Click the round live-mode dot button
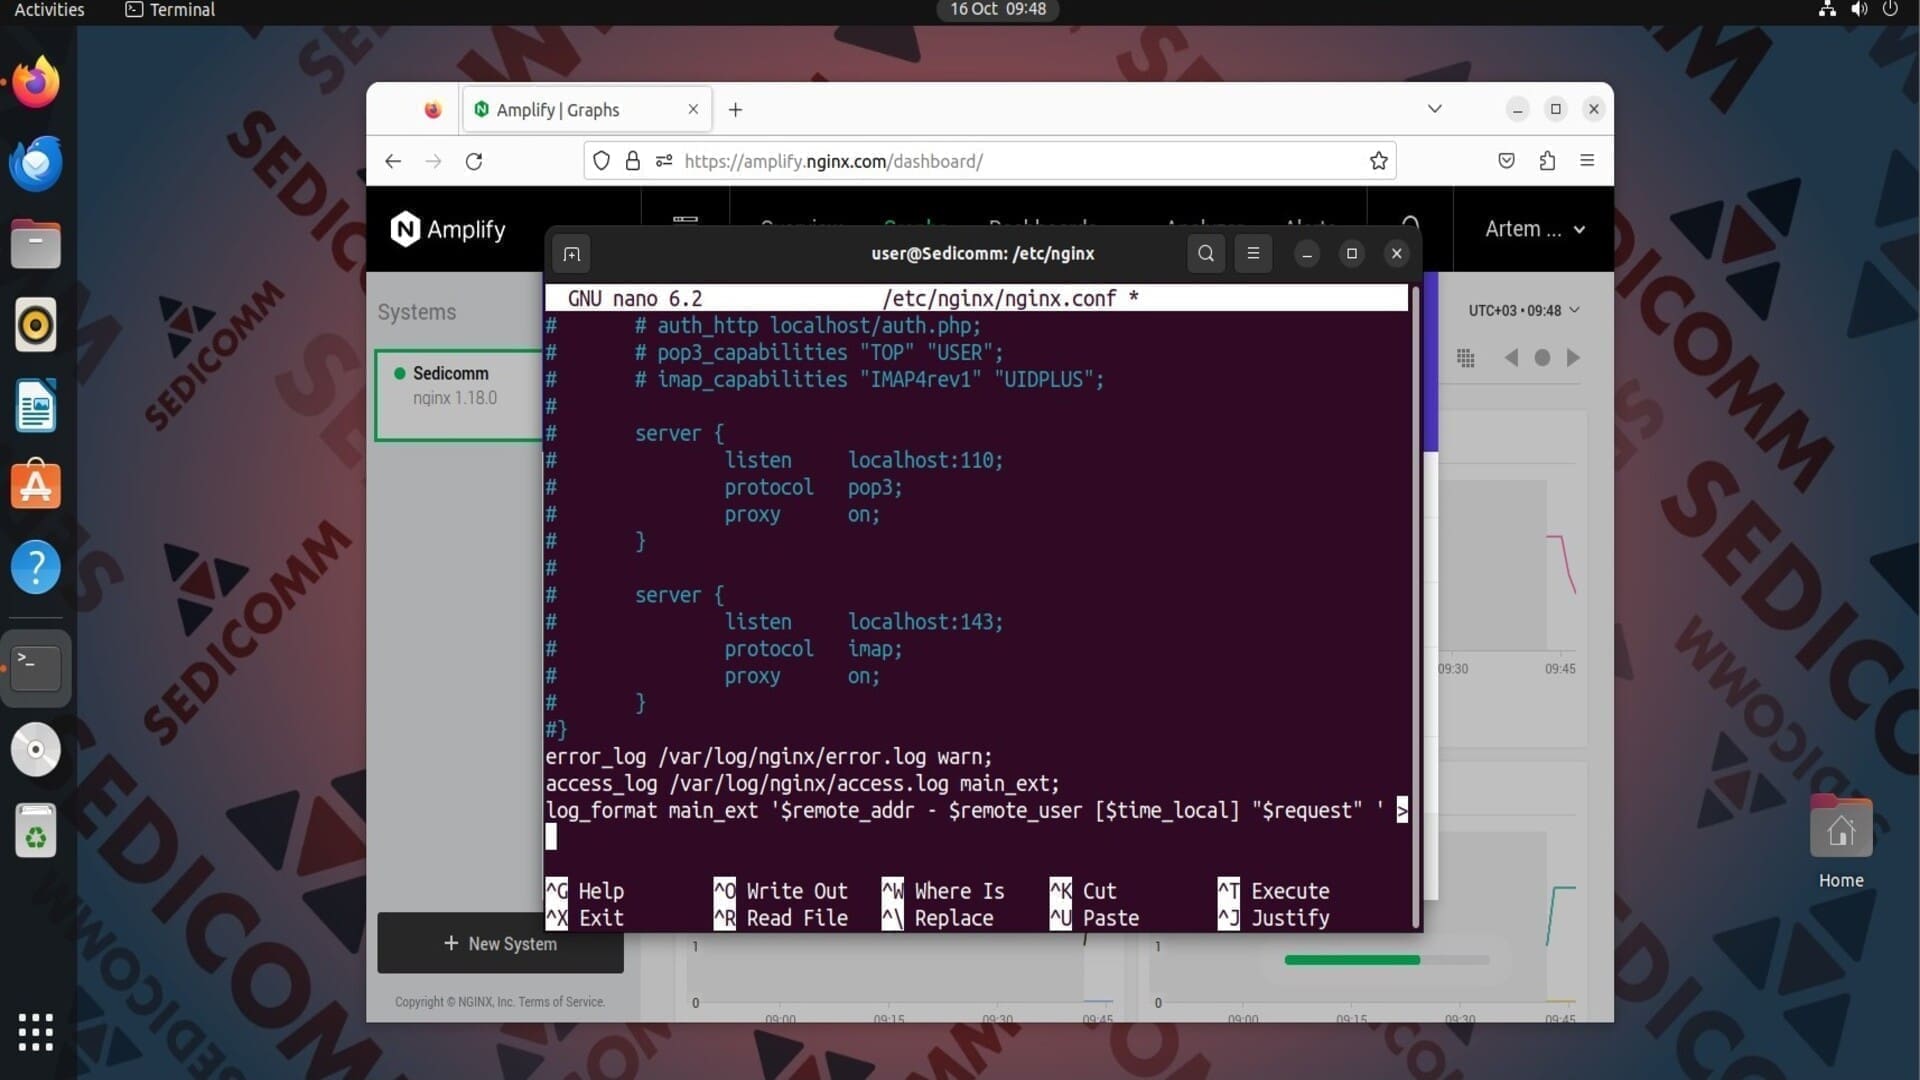This screenshot has width=1920, height=1080. [x=1542, y=358]
